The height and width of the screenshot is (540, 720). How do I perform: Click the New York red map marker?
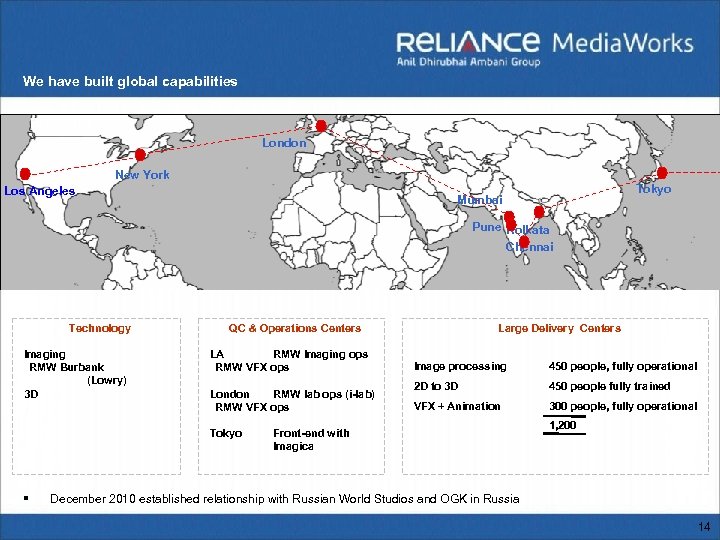click(141, 155)
